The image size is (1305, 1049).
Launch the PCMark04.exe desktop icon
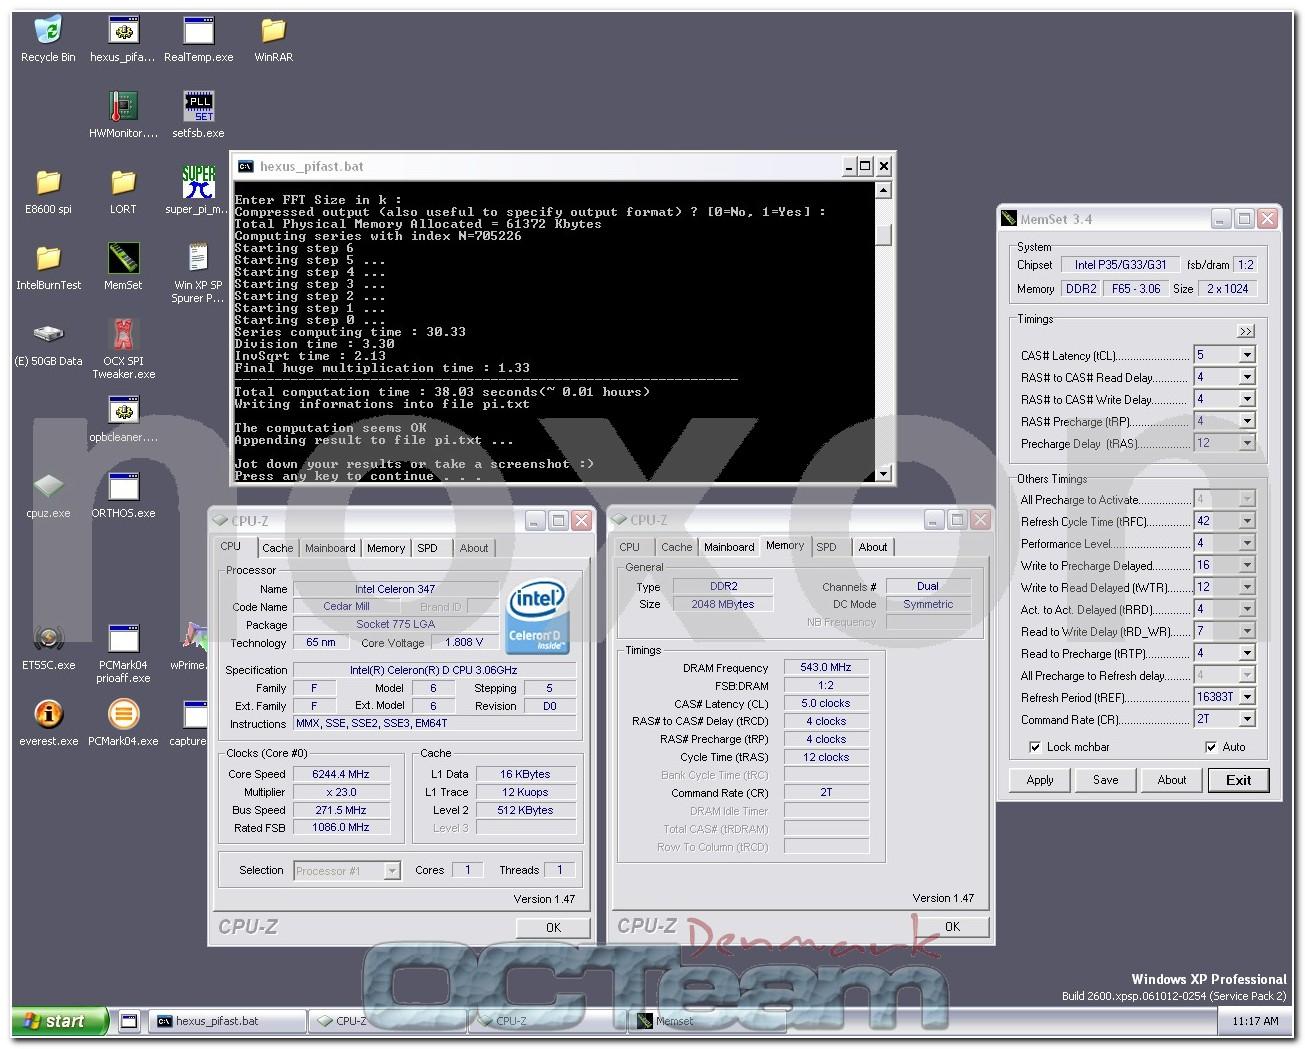coord(123,724)
